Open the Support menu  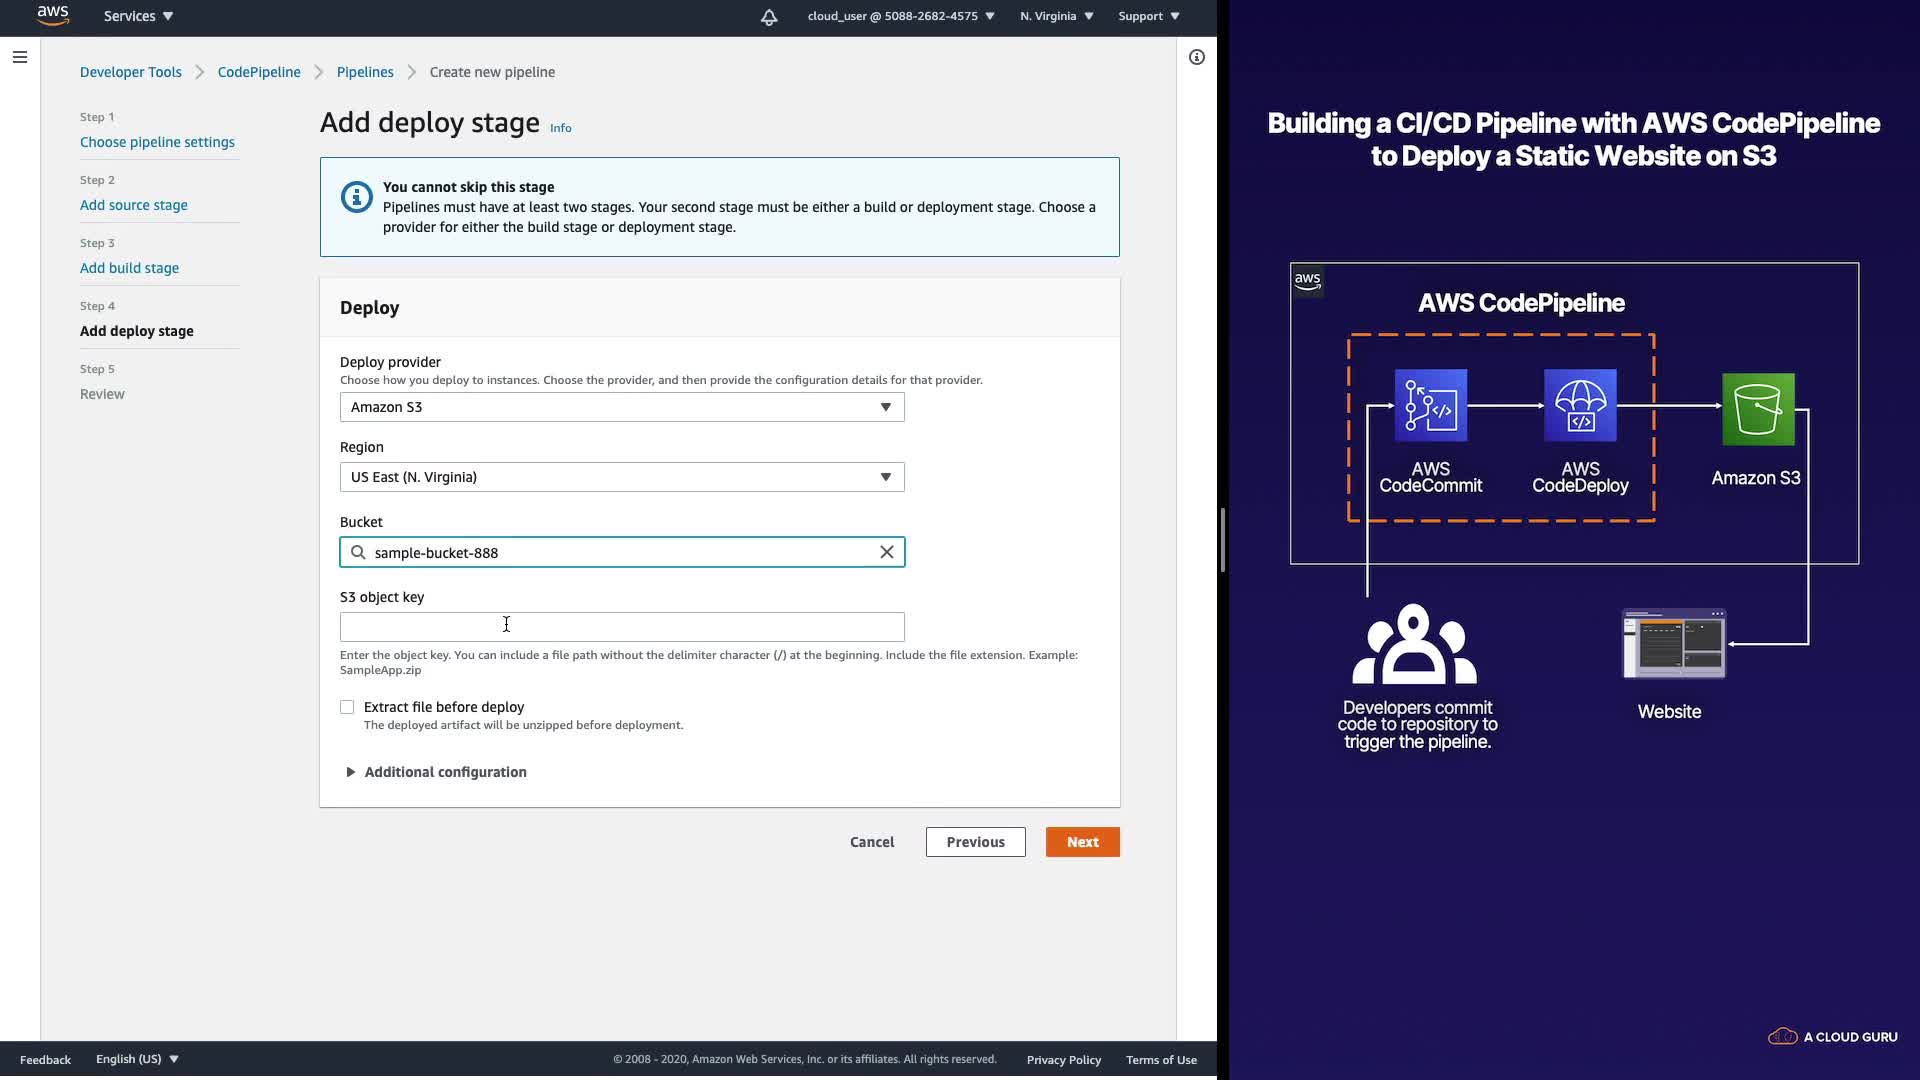tap(1148, 16)
